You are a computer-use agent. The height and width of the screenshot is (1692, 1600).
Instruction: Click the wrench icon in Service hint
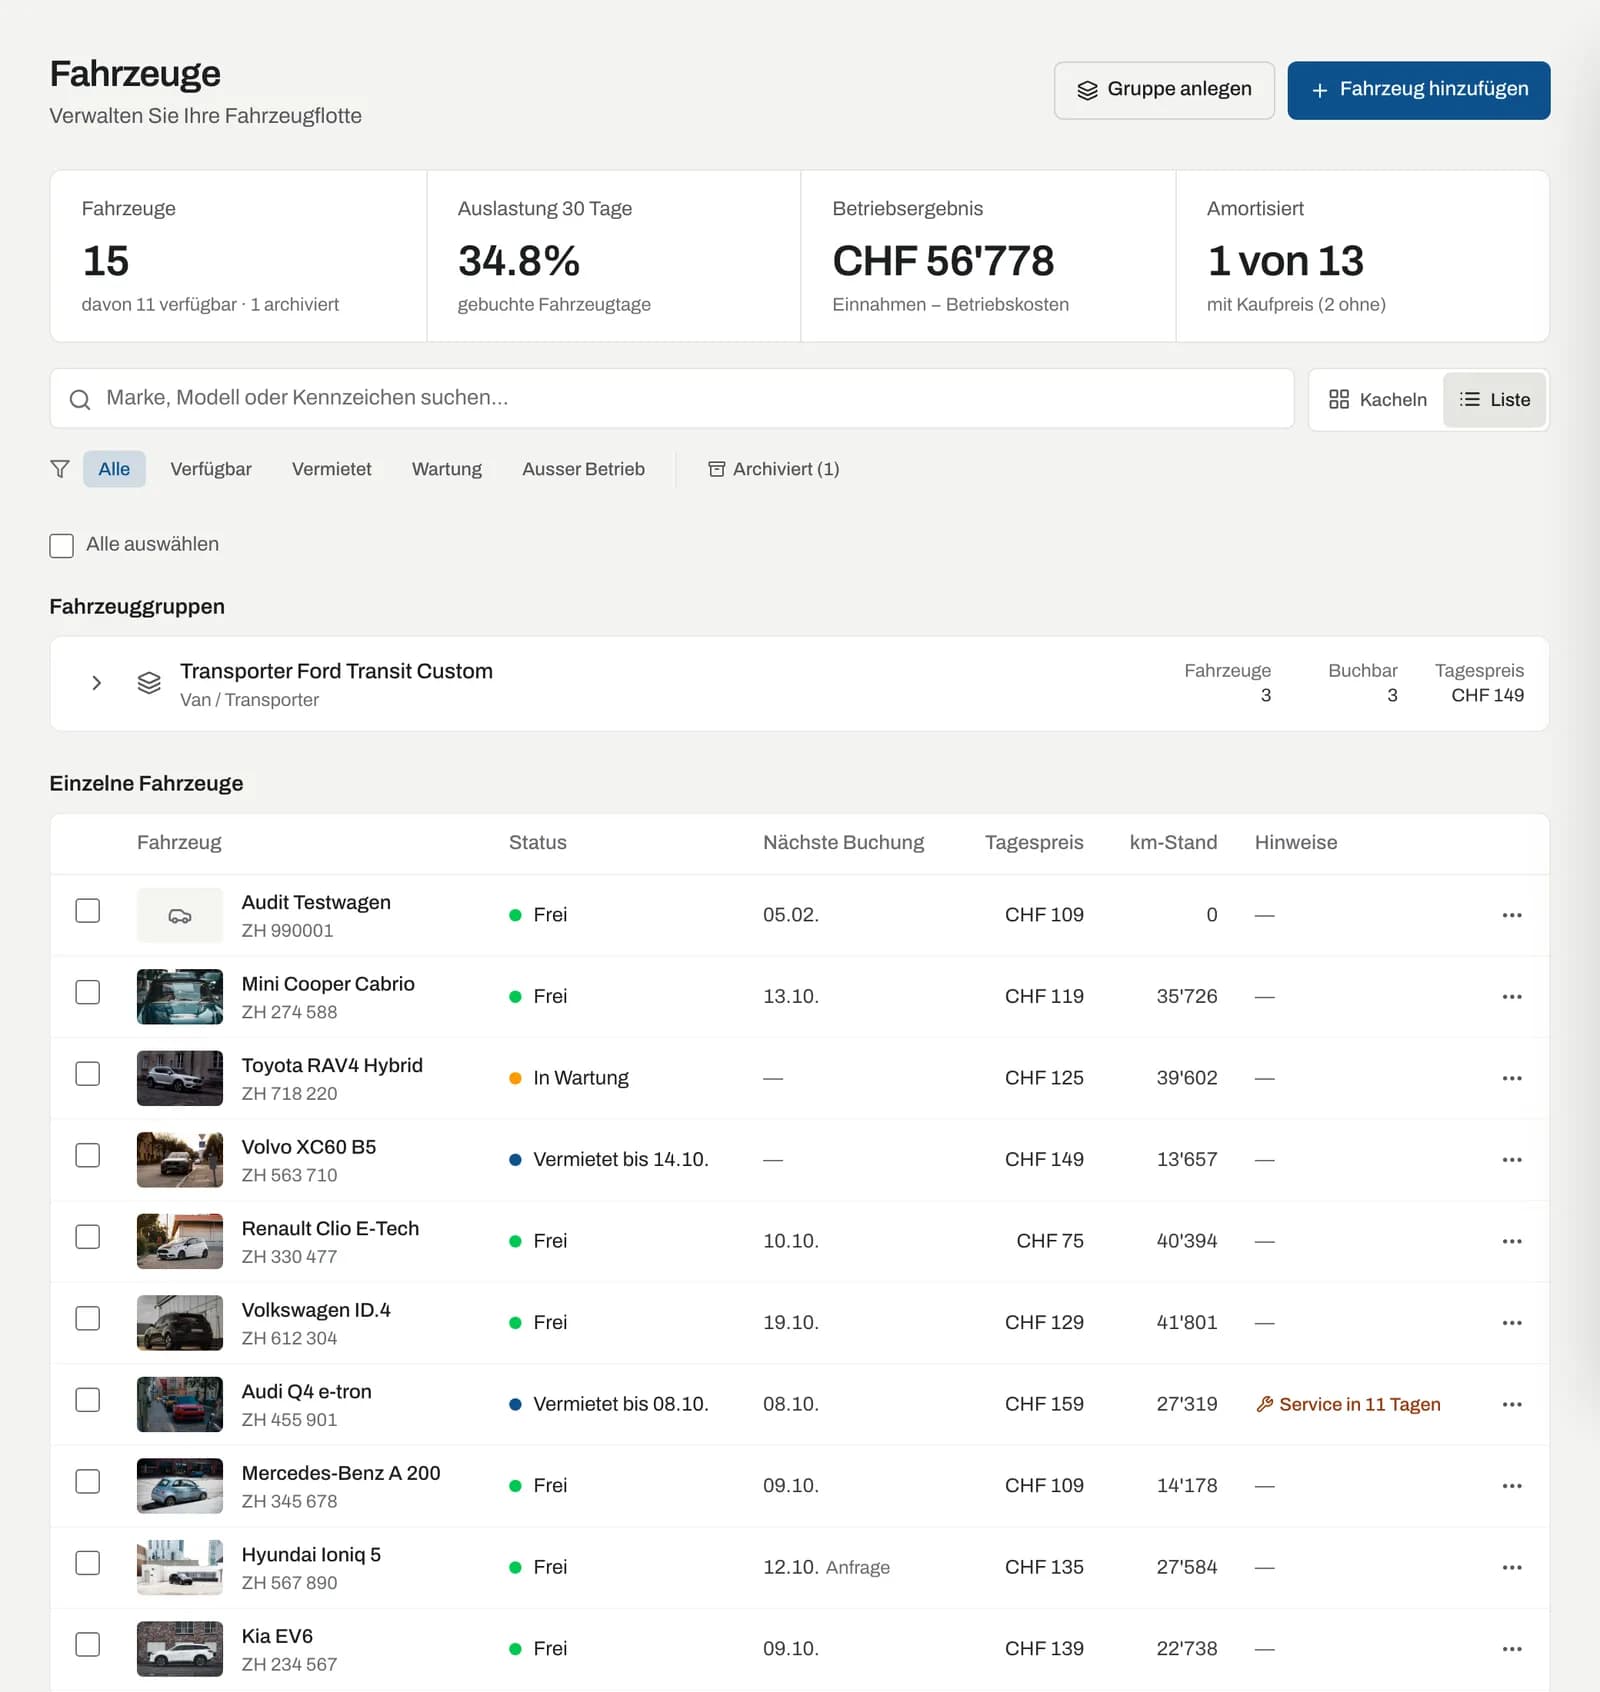1265,1404
